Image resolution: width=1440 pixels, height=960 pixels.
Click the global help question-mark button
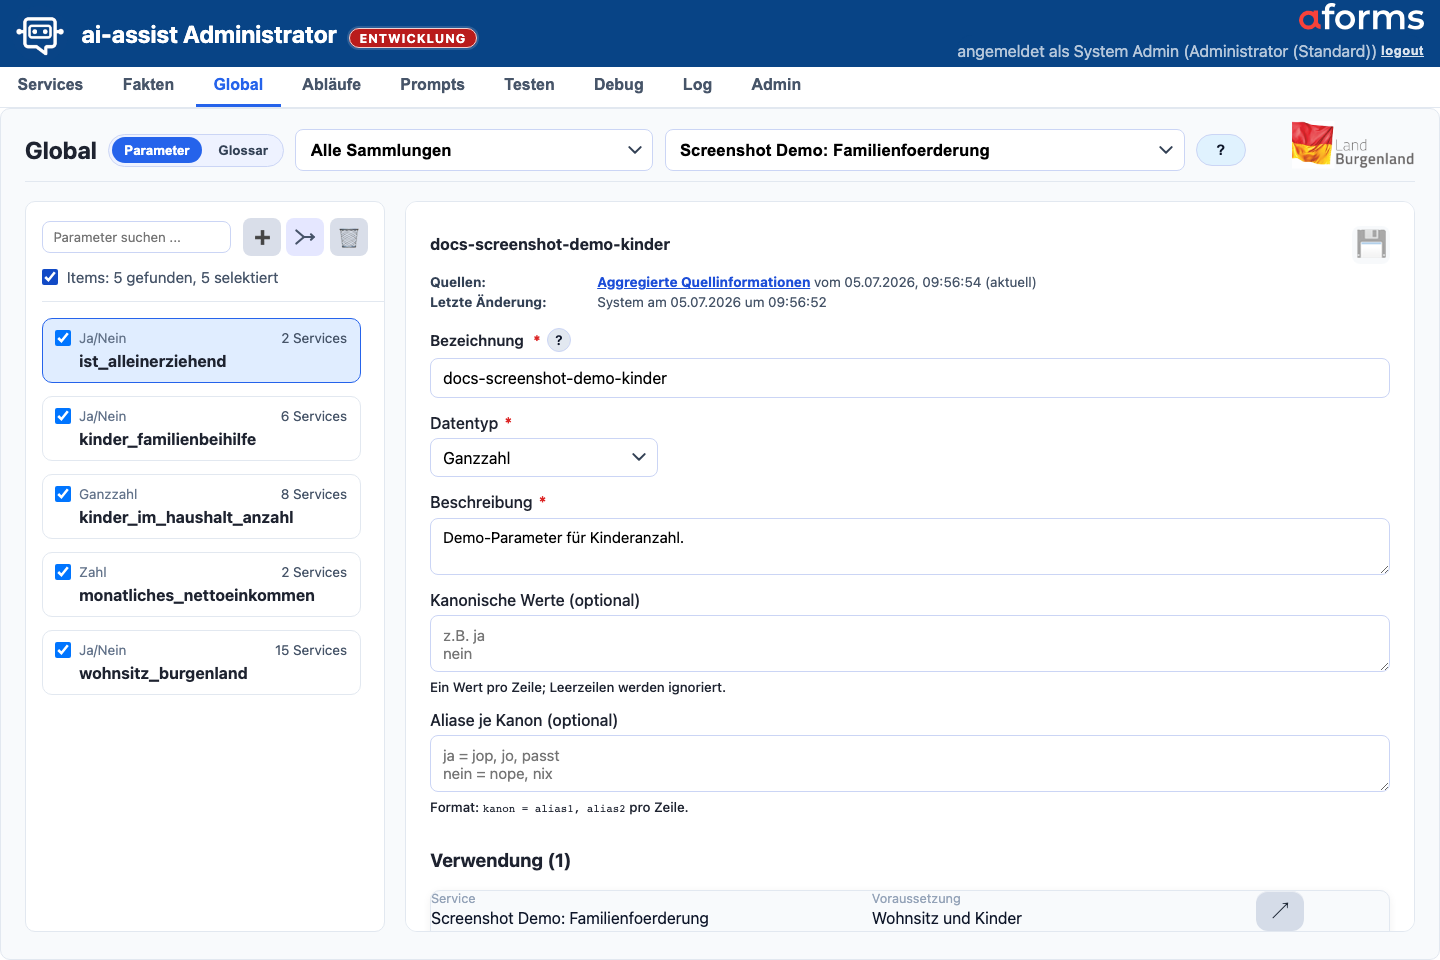pos(1221,150)
